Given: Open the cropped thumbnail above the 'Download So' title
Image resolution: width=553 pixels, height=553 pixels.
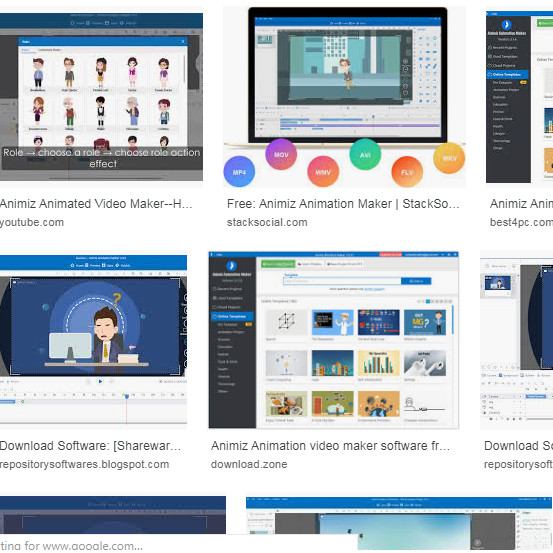Looking at the screenshot, I should (x=517, y=340).
